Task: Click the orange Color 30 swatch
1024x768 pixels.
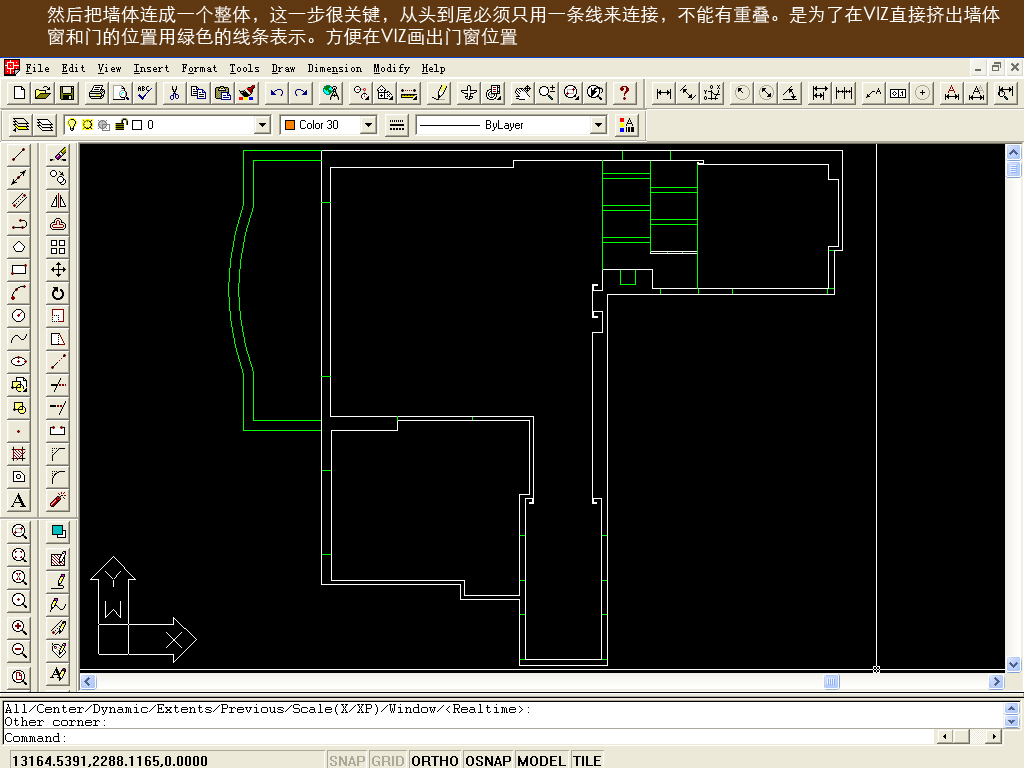Action: [x=290, y=125]
